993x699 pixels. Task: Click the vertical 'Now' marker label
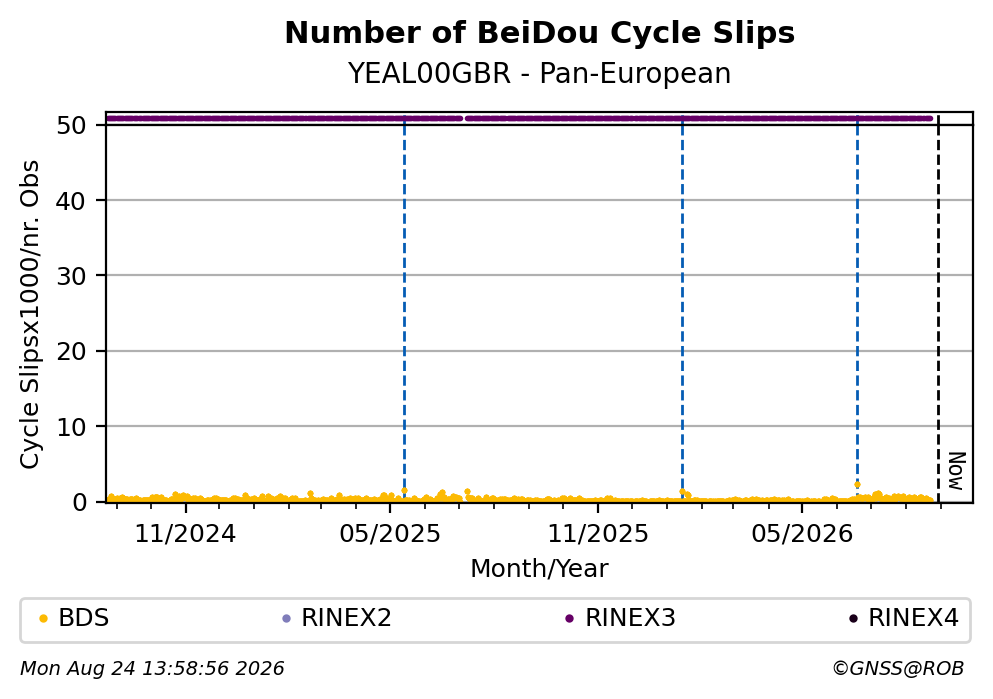click(956, 471)
